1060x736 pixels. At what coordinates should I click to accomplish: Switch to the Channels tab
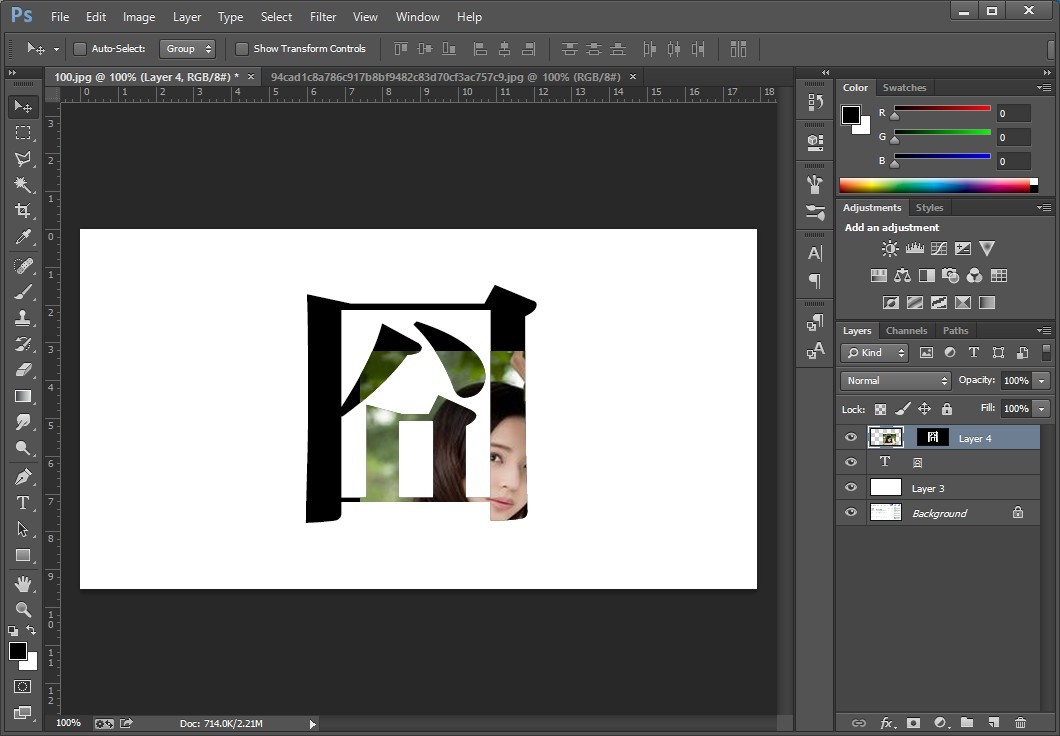(x=906, y=331)
